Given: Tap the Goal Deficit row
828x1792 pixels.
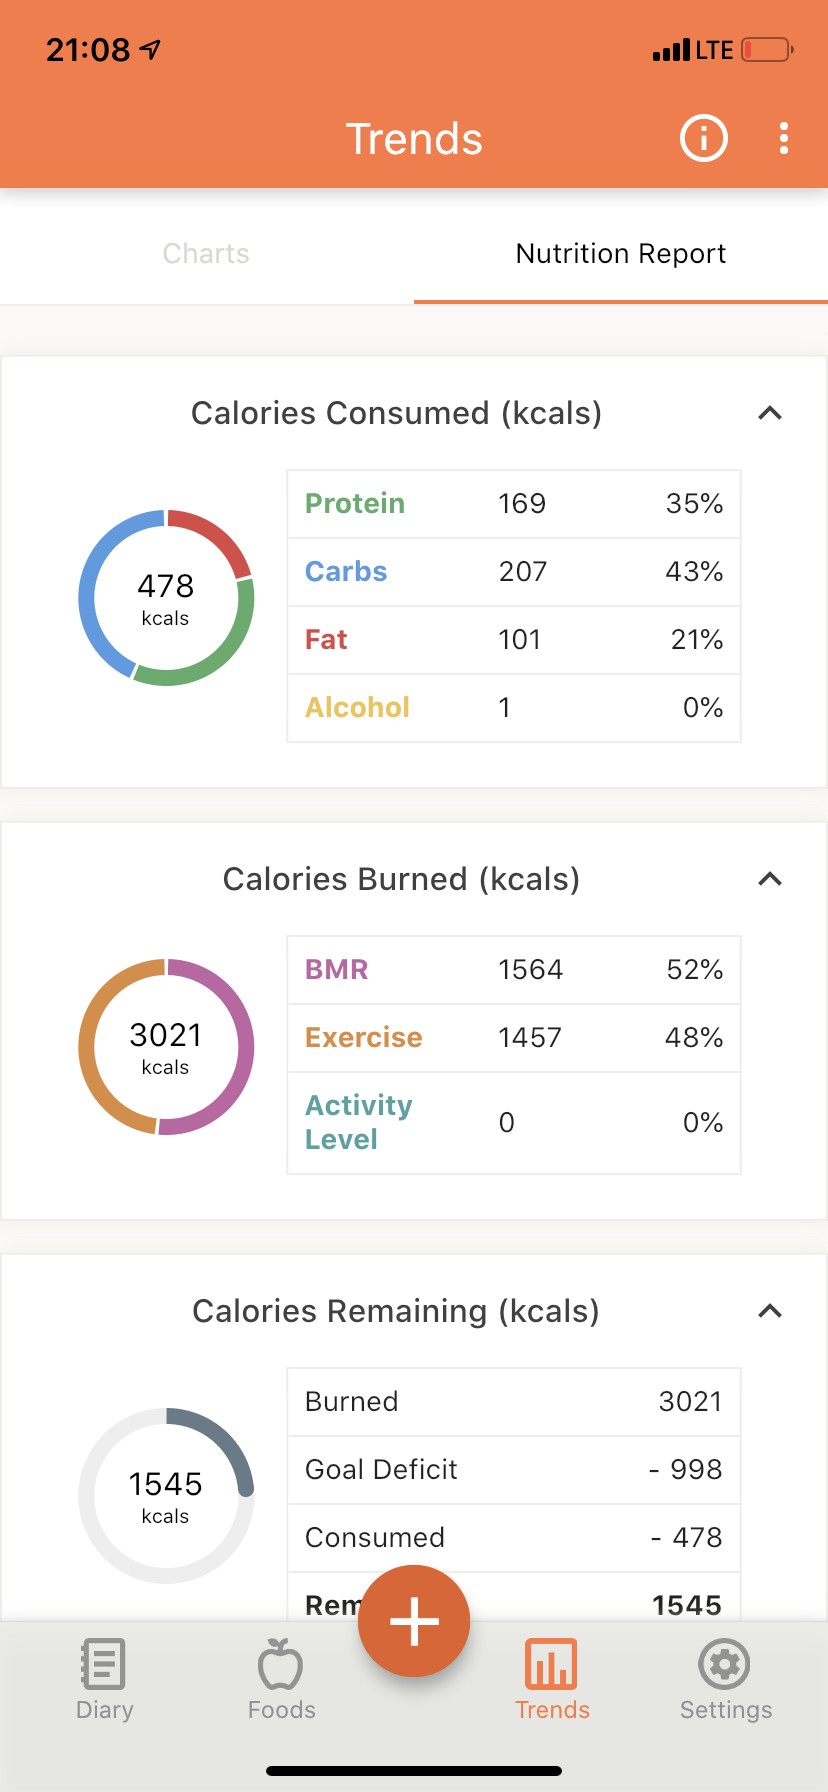Looking at the screenshot, I should pyautogui.click(x=514, y=1470).
